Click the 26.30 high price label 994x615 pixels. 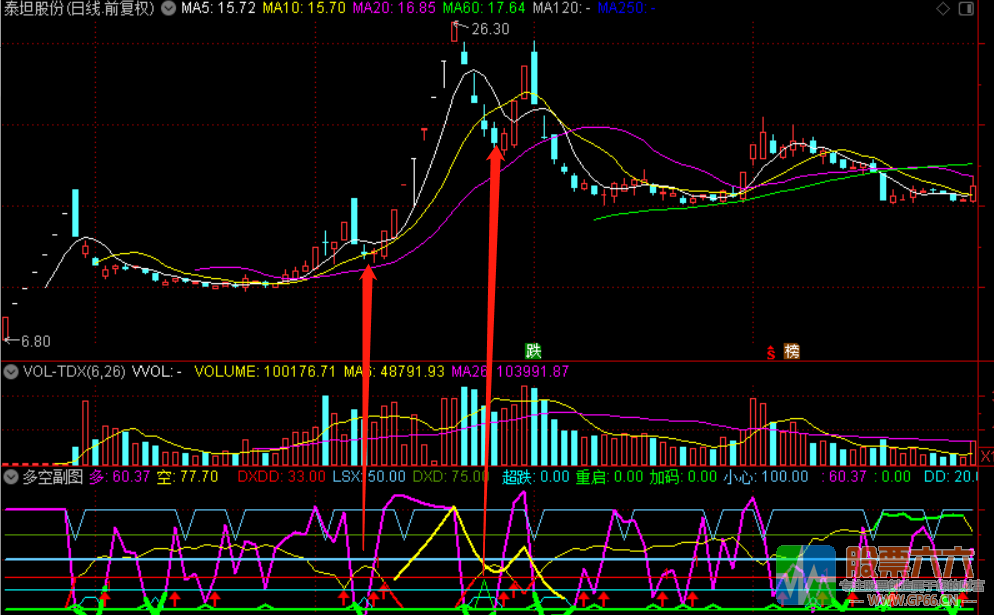pyautogui.click(x=488, y=28)
